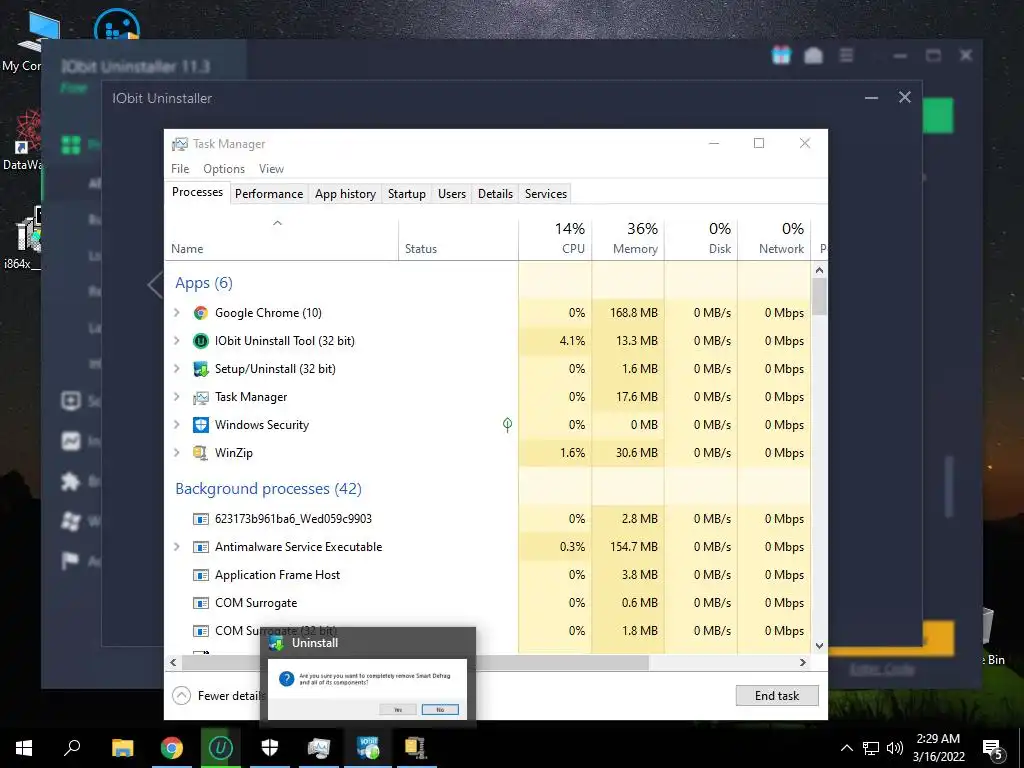Click No in the Uninstall dialog
The width and height of the screenshot is (1024, 768).
[x=440, y=710]
